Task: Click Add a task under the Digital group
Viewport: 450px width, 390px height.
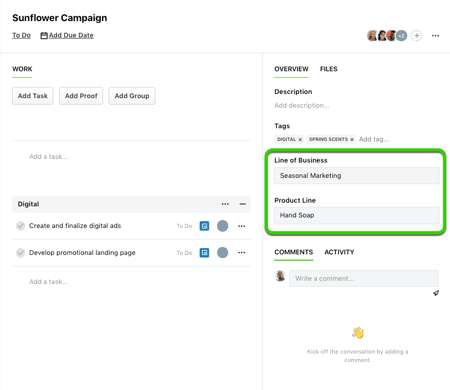Action: pyautogui.click(x=49, y=282)
